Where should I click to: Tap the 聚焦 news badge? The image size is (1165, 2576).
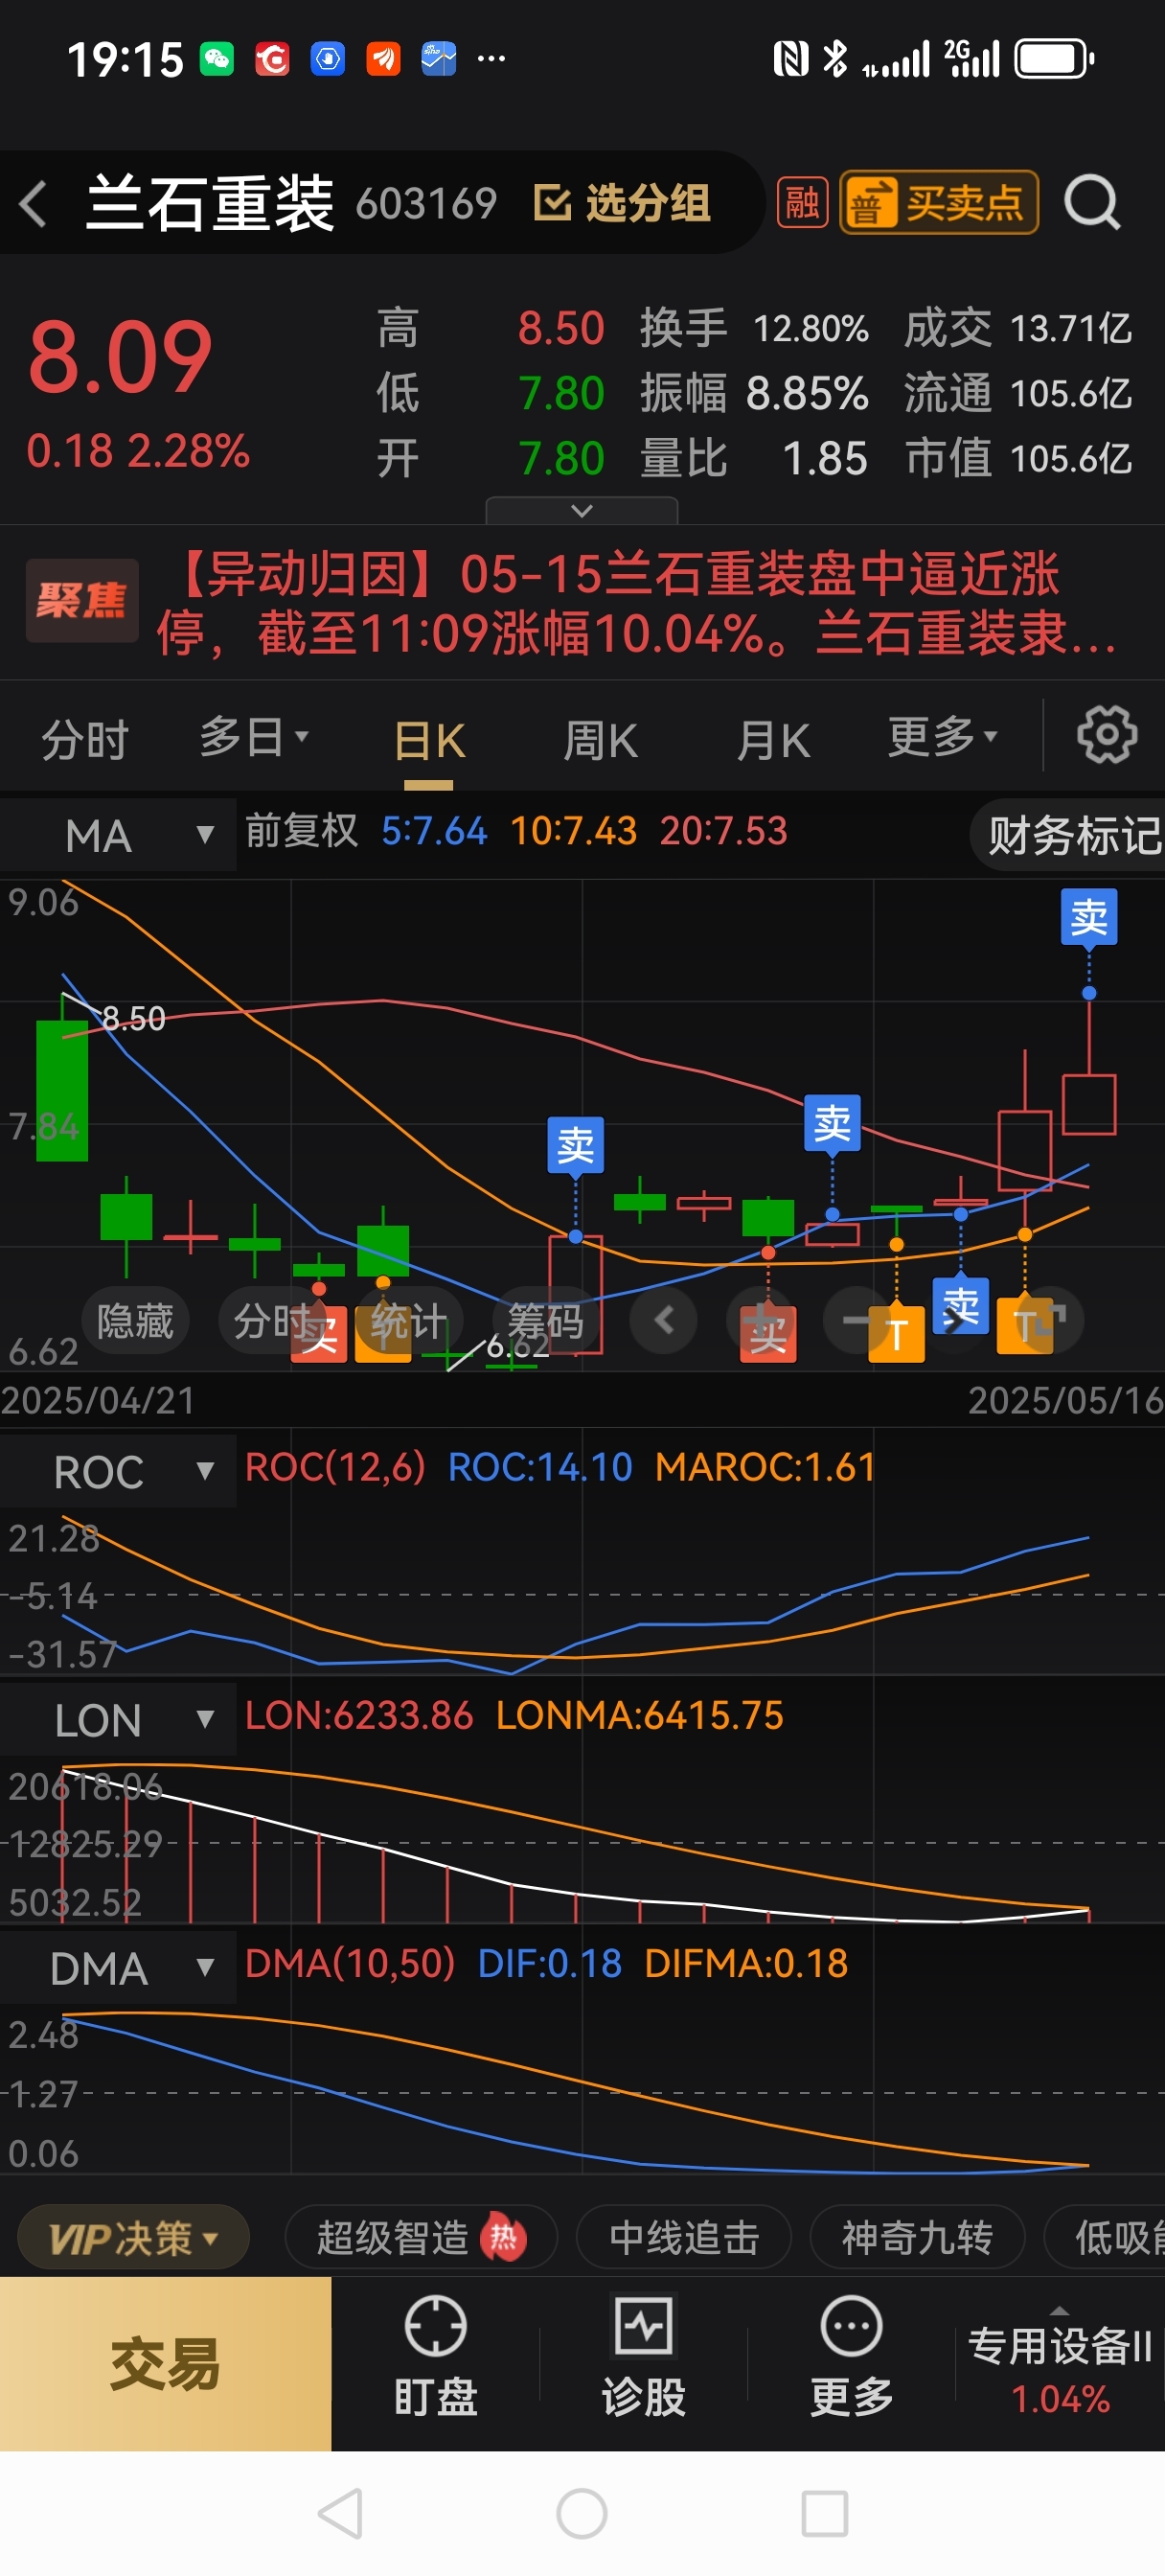(x=81, y=600)
